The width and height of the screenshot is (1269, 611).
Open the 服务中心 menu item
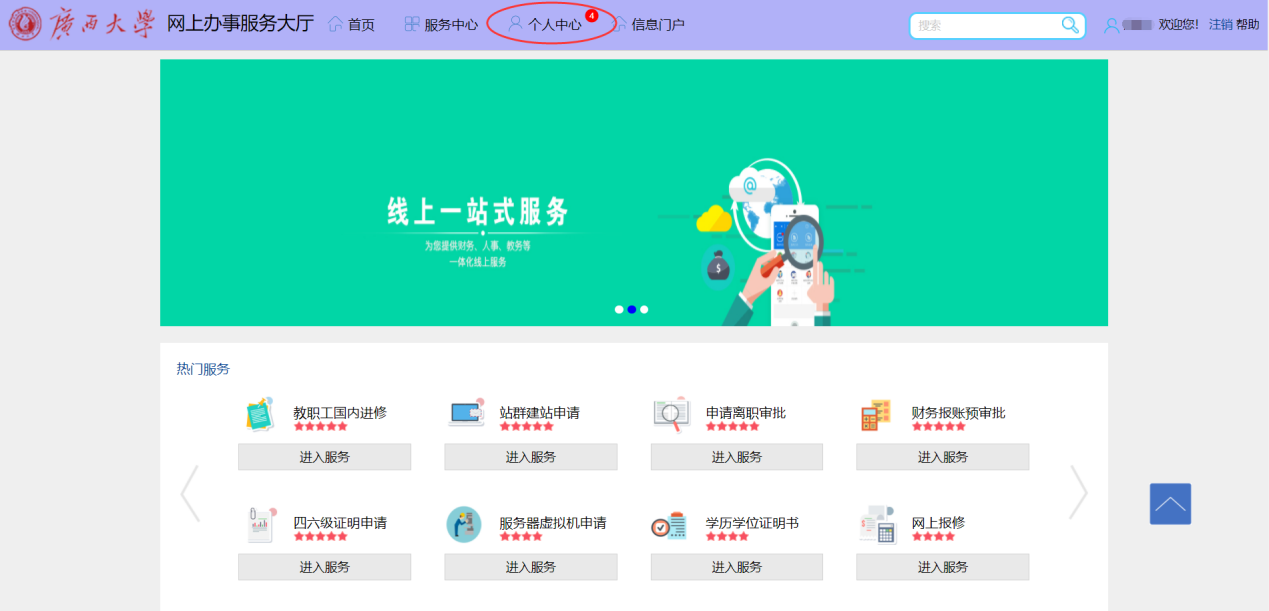pos(441,25)
